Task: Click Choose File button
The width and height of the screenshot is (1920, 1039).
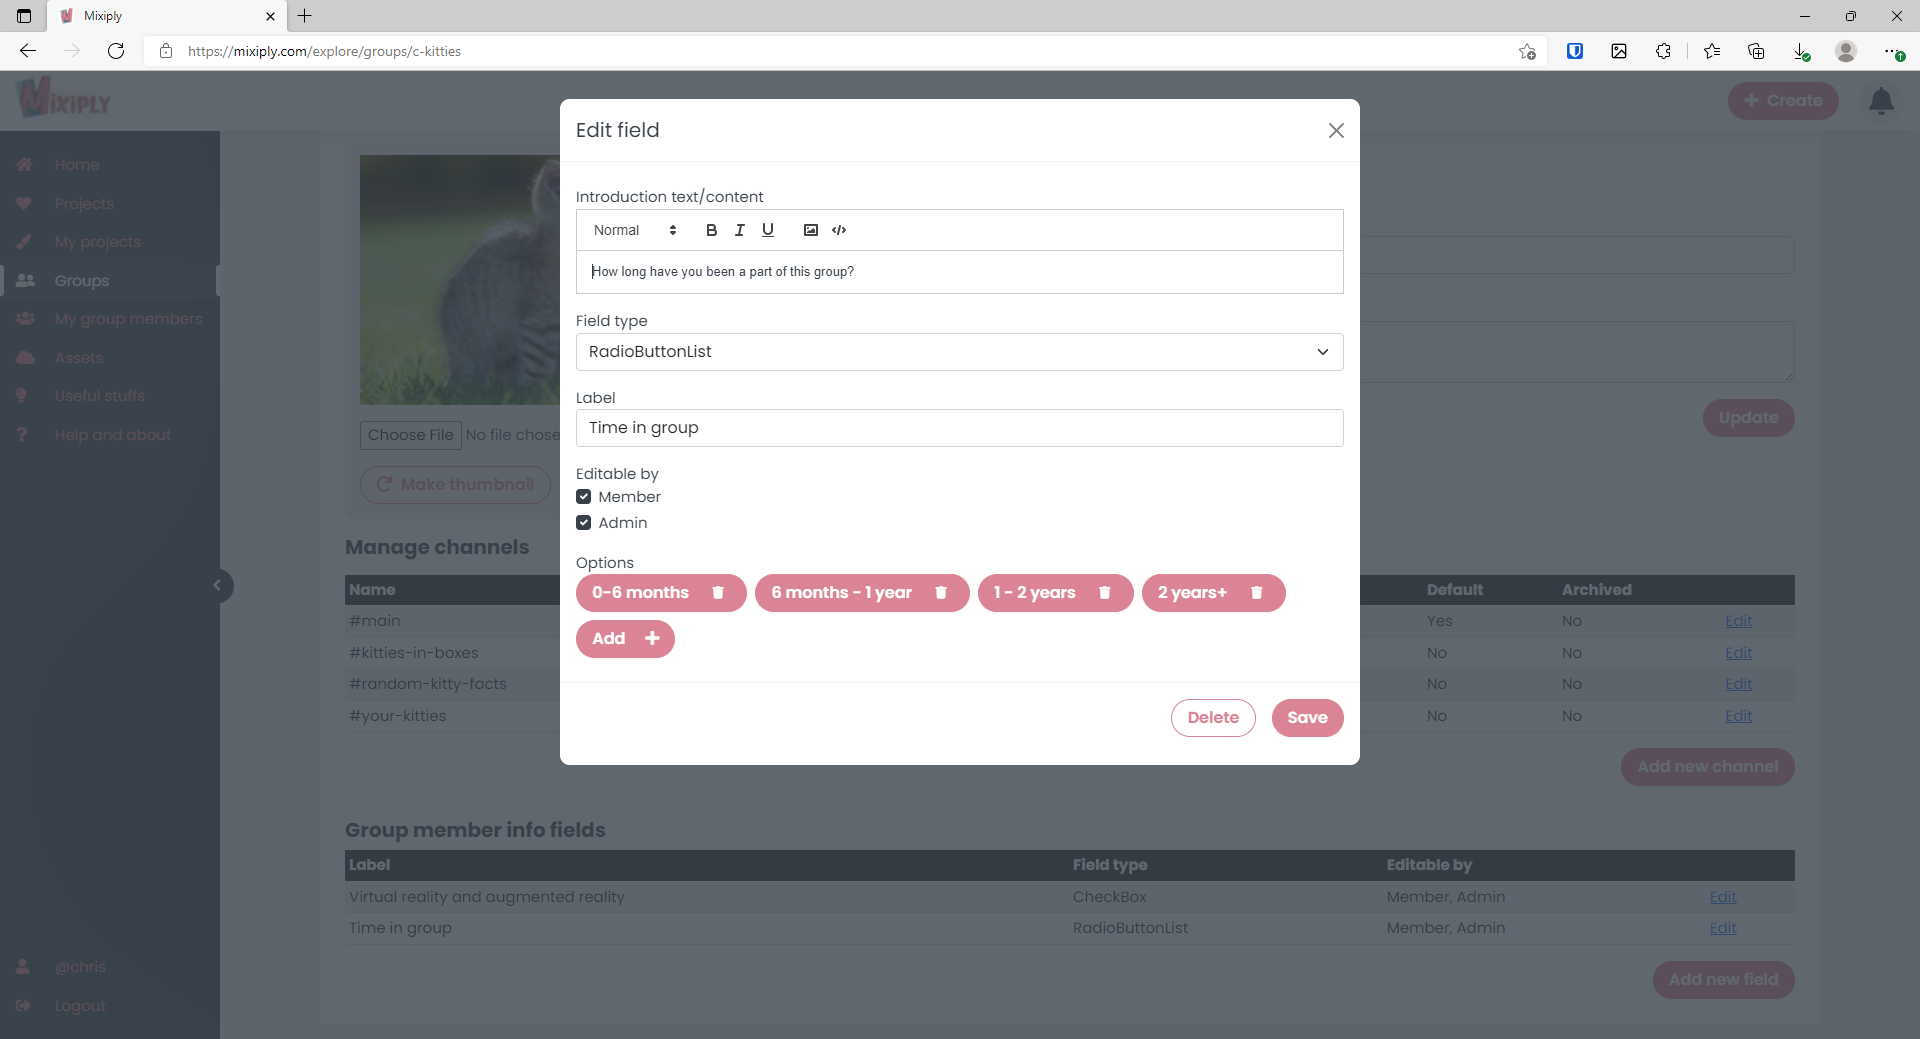Action: [x=410, y=435]
